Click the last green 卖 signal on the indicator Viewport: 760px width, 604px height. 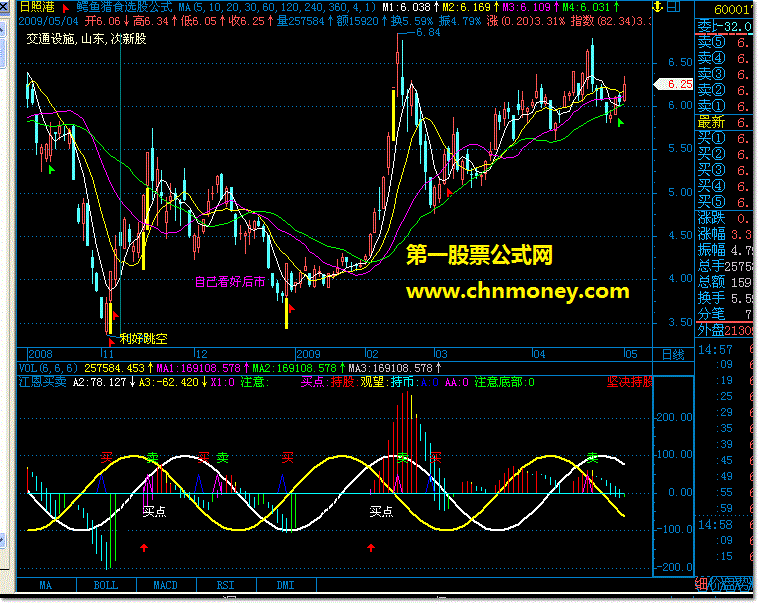pos(592,458)
